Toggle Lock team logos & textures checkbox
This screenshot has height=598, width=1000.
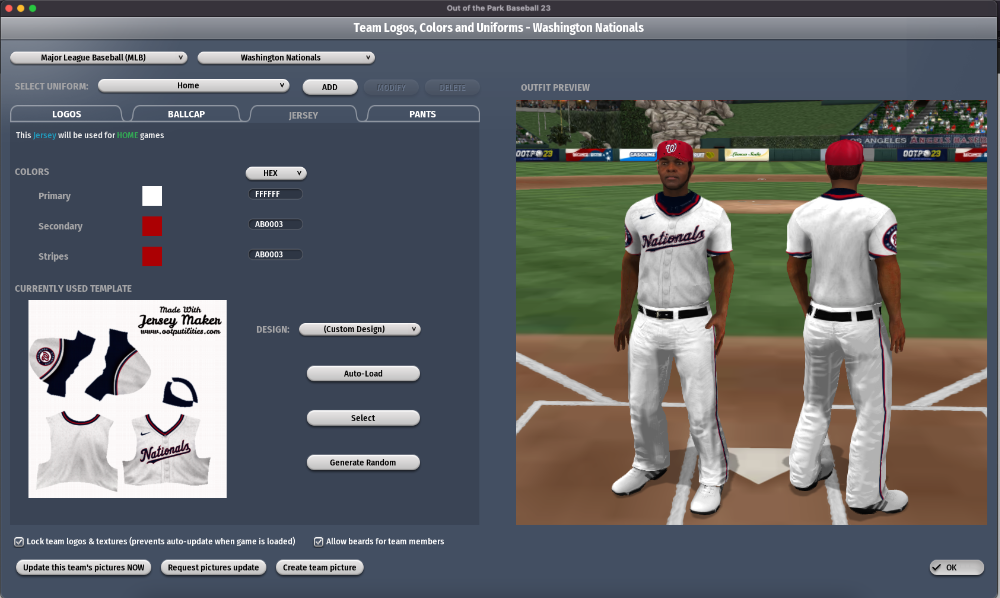coord(19,542)
